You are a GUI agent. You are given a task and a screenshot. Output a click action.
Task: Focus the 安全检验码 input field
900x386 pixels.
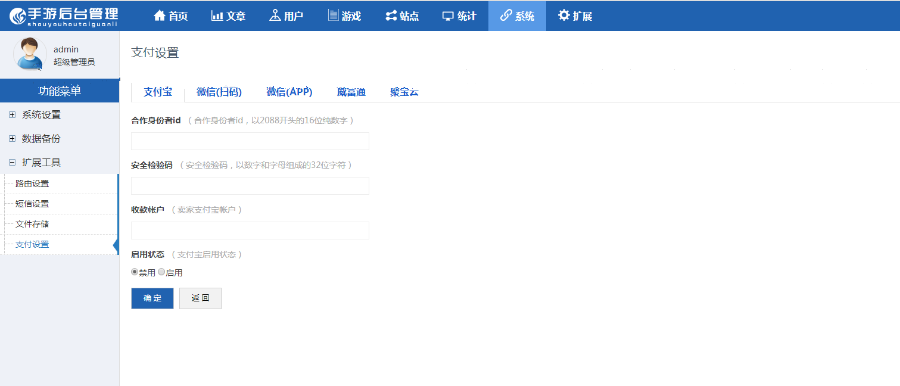tap(250, 186)
